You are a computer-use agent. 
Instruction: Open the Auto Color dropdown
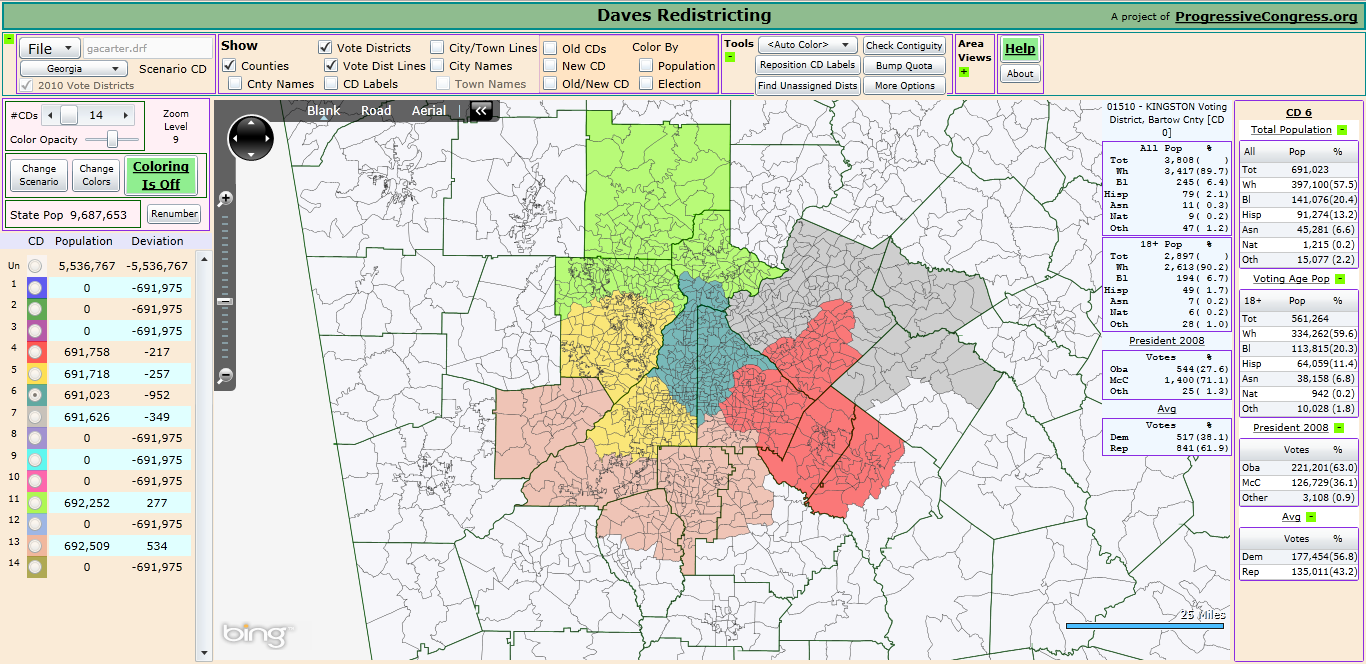coord(808,45)
